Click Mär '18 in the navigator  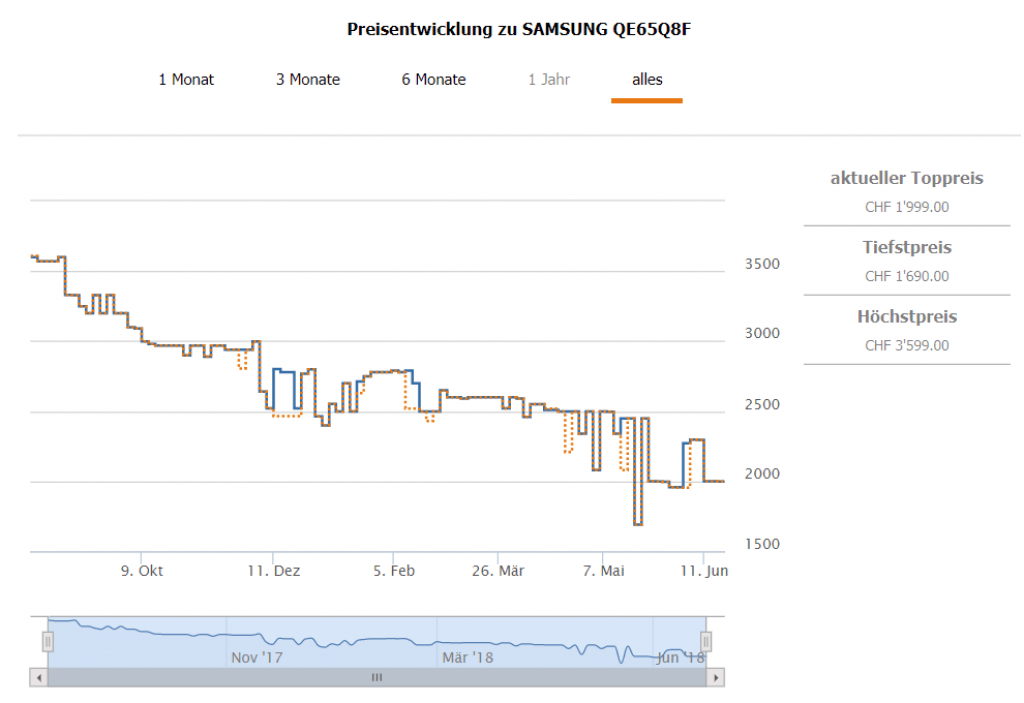click(x=467, y=658)
